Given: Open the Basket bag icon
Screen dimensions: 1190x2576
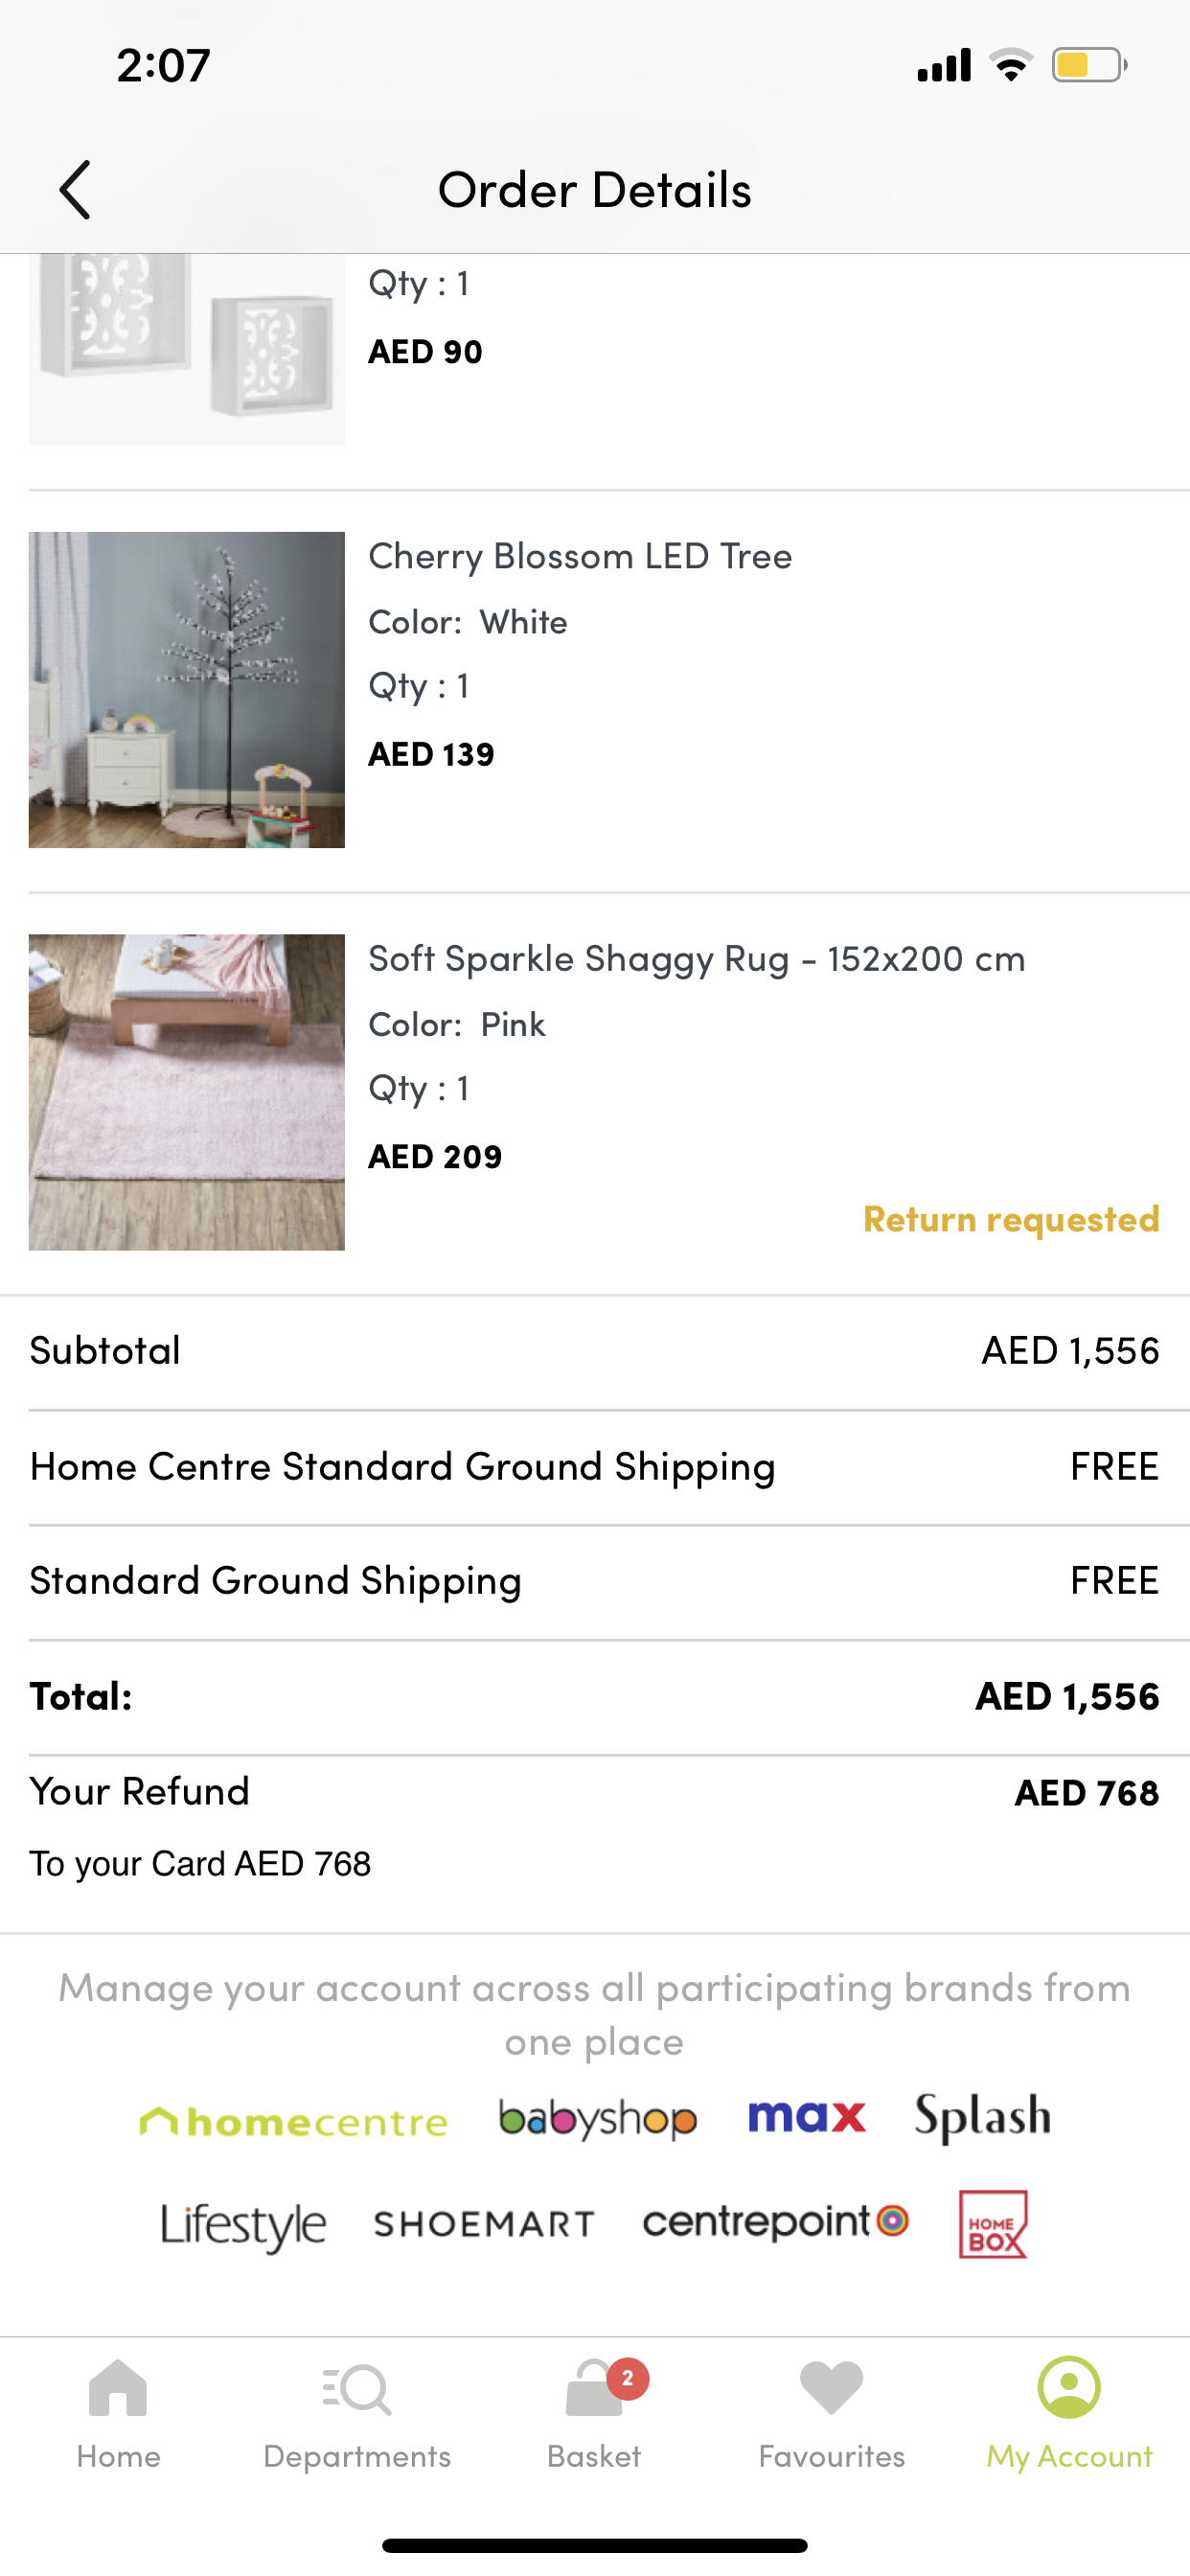Looking at the screenshot, I should [x=594, y=2389].
